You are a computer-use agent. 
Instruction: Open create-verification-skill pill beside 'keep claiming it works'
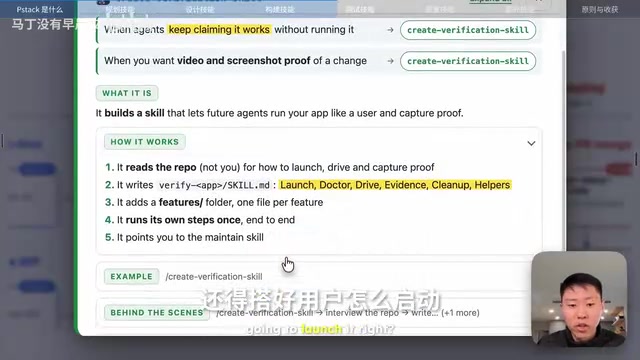[x=468, y=30]
